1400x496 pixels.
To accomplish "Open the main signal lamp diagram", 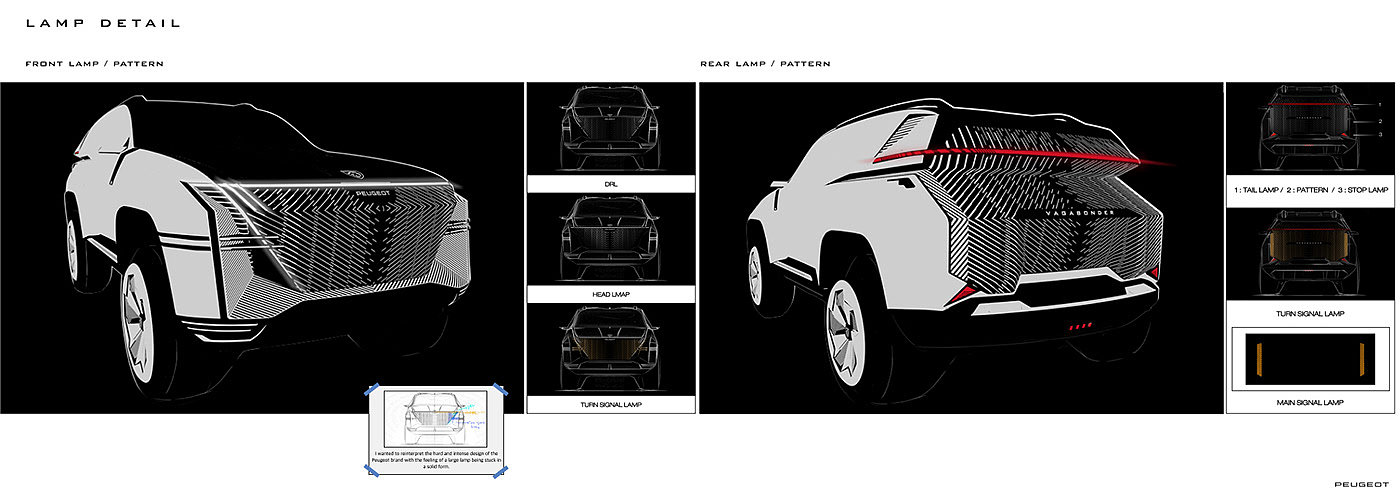I will [1310, 360].
